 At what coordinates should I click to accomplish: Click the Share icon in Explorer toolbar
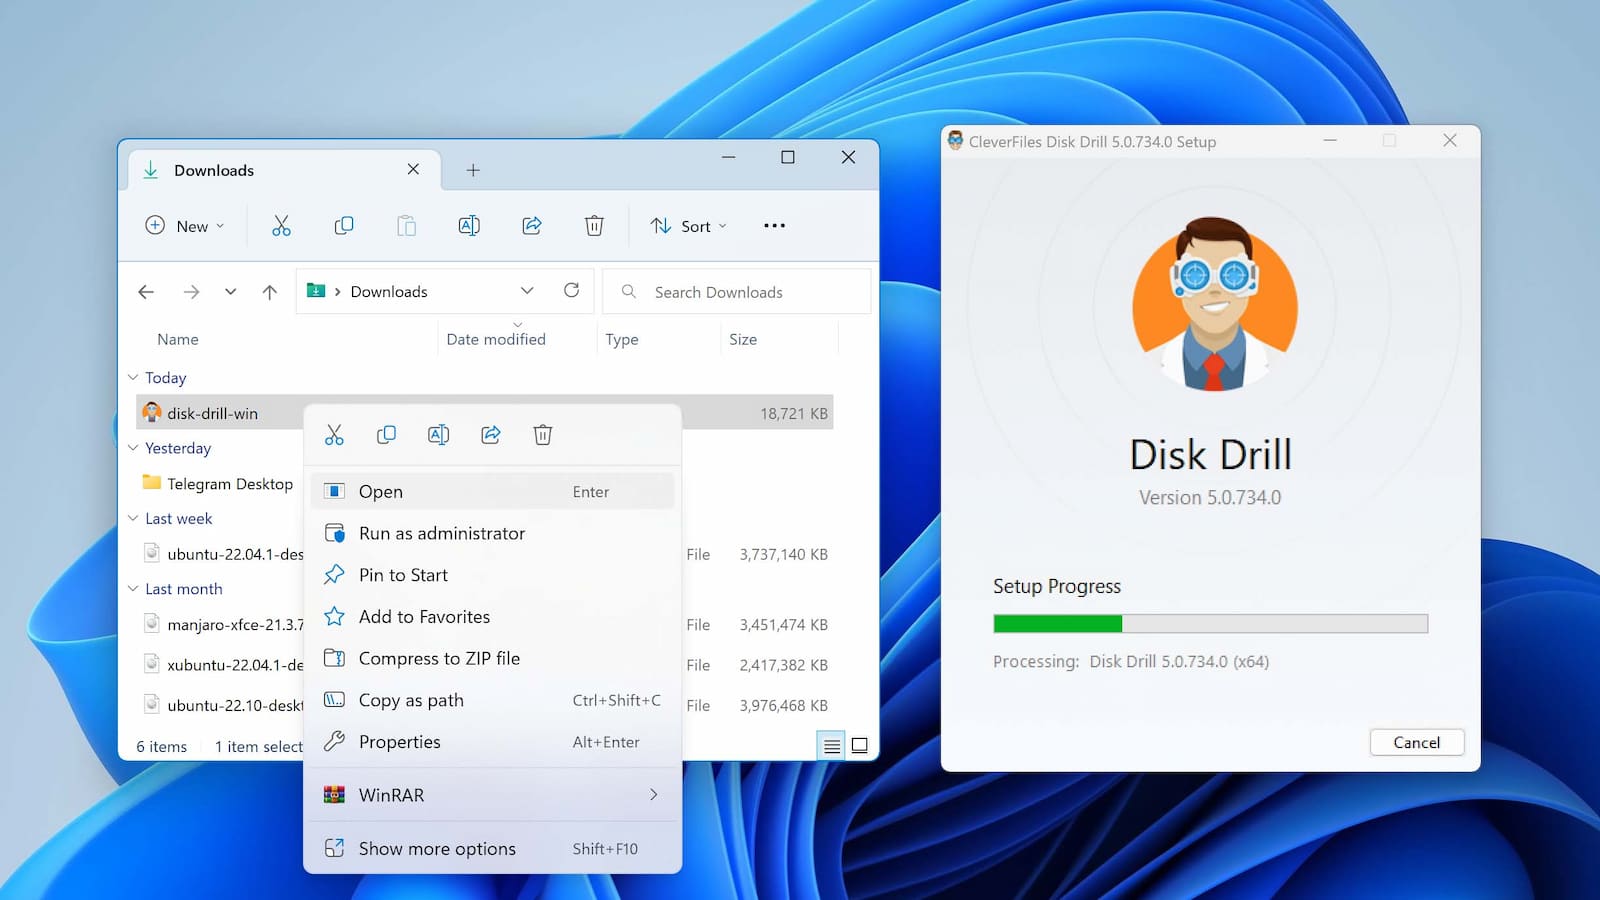[x=532, y=226]
